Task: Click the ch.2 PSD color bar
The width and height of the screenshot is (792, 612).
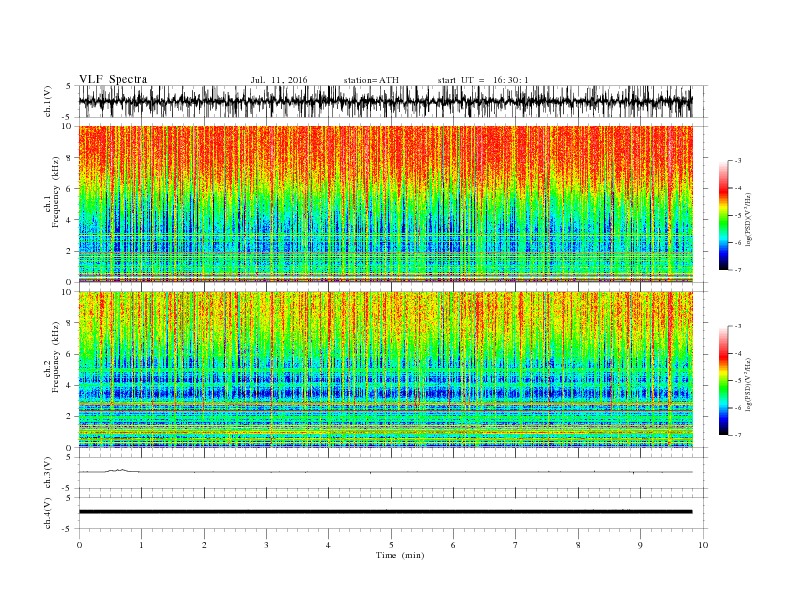Action: (724, 381)
